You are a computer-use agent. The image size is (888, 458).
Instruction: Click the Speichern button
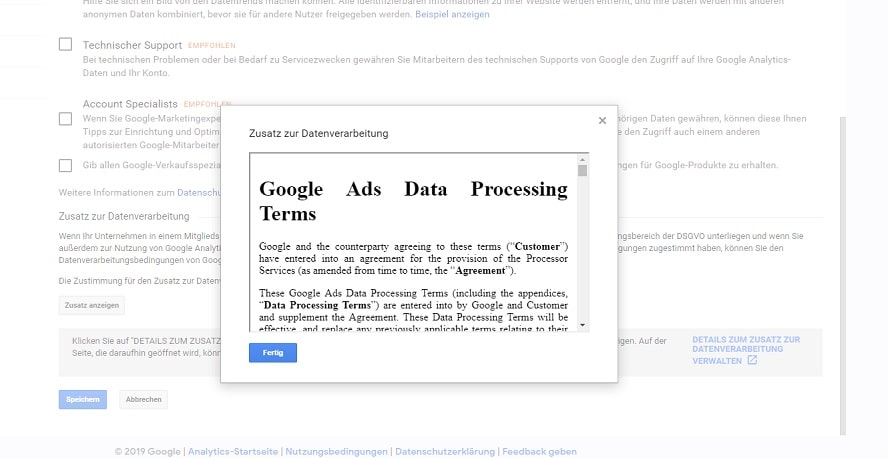pos(83,399)
